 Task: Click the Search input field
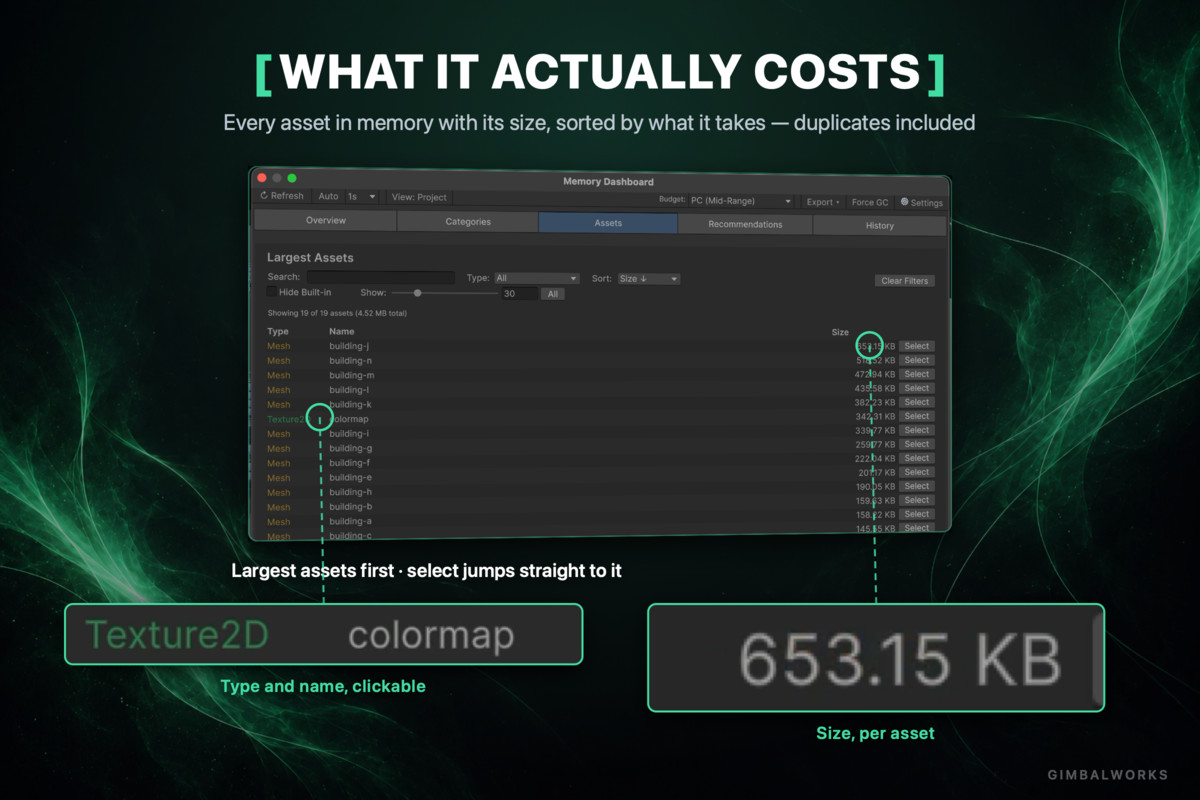[381, 278]
